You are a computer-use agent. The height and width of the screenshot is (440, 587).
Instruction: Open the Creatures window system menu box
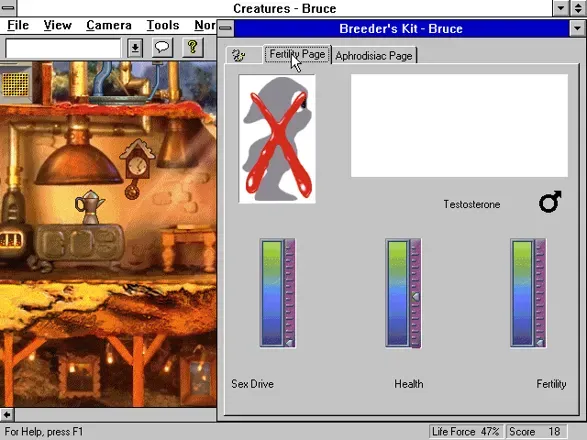tap(8, 7)
